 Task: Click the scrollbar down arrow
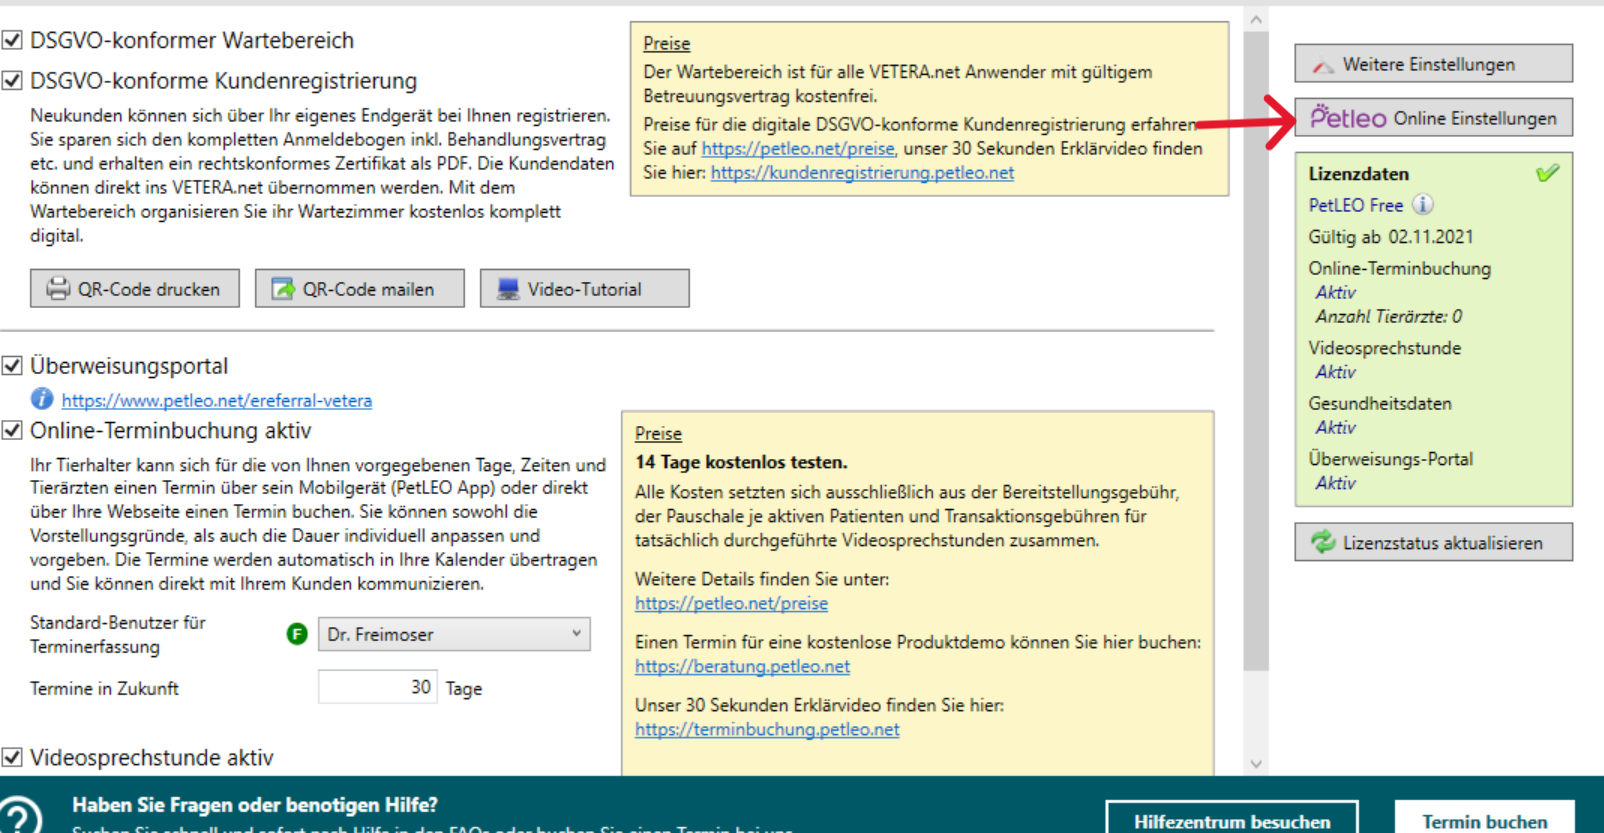1256,764
